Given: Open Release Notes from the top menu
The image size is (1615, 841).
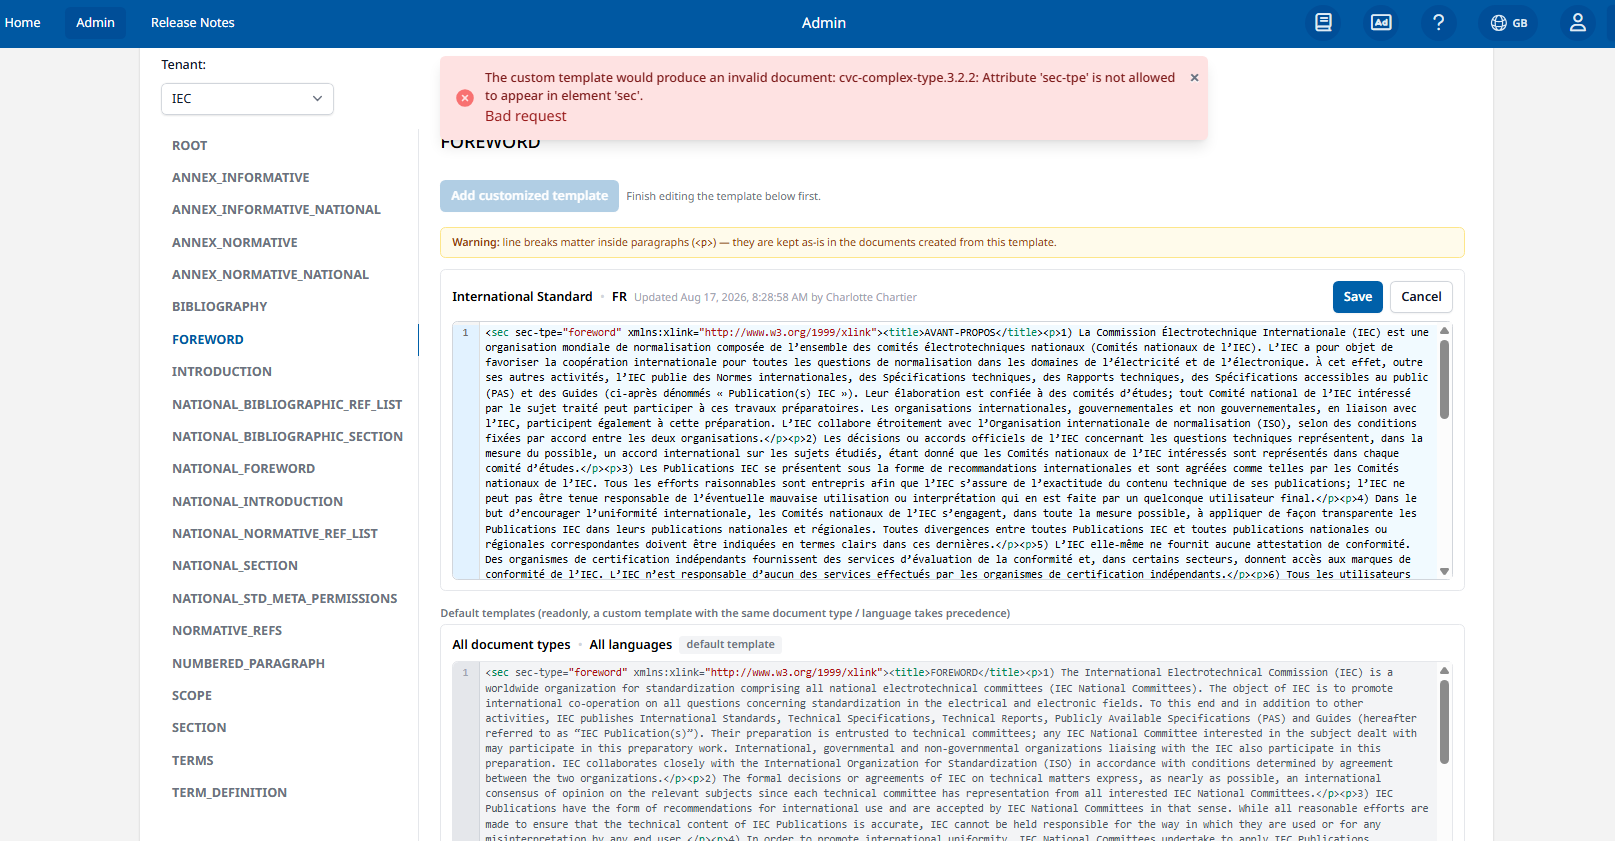Looking at the screenshot, I should 193,22.
